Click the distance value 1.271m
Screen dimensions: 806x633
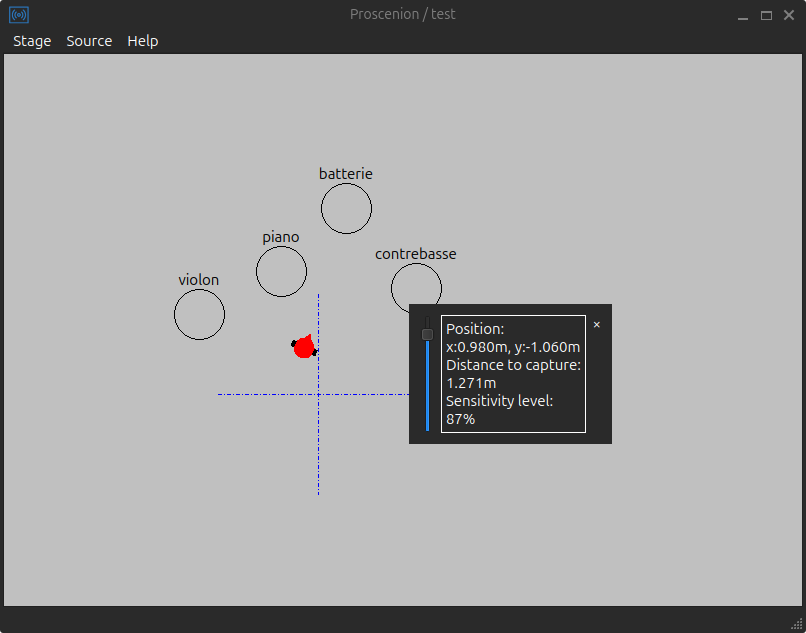(471, 383)
